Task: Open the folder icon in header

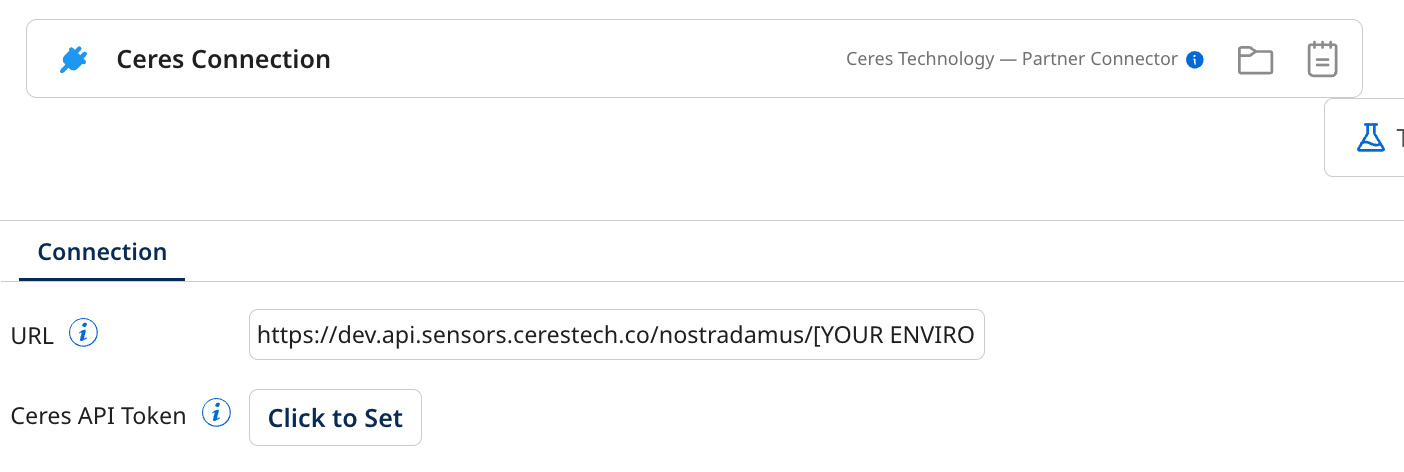Action: (x=1255, y=60)
